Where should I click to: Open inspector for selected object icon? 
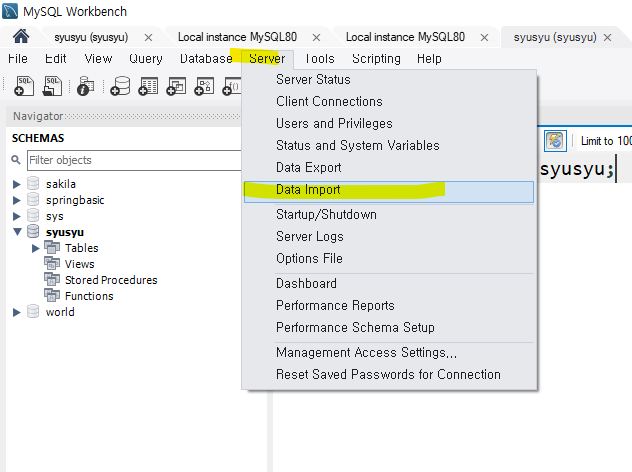click(85, 86)
